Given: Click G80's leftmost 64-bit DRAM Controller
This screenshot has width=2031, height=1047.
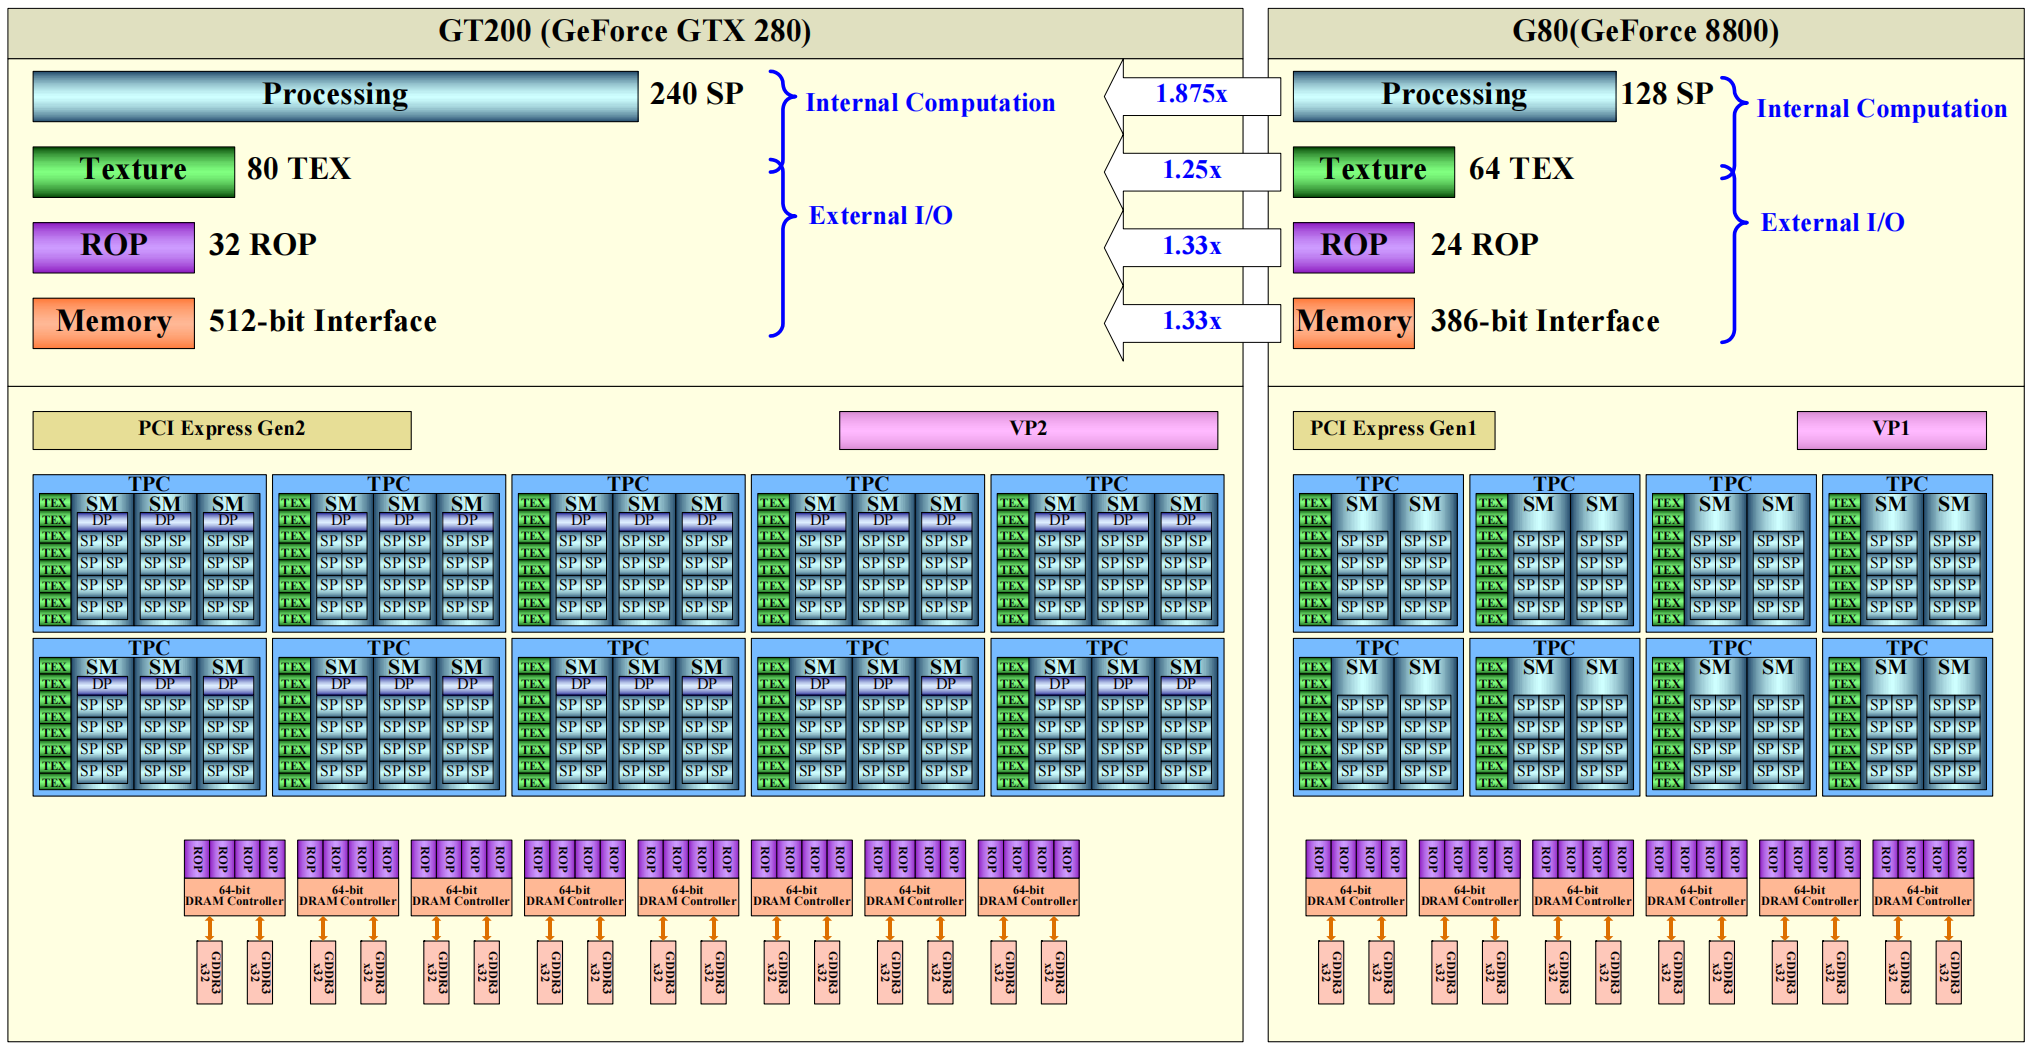Looking at the screenshot, I should [1356, 896].
